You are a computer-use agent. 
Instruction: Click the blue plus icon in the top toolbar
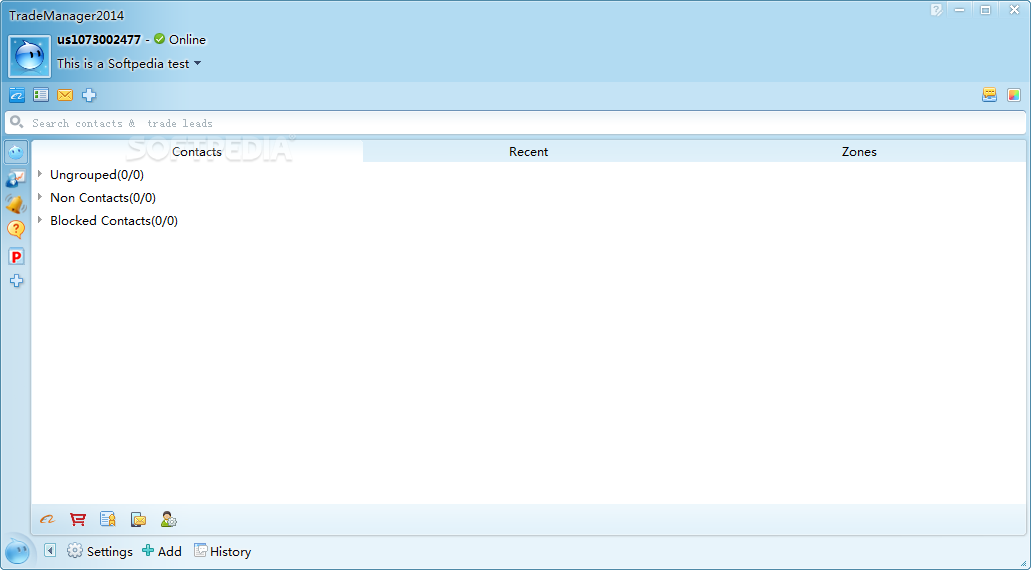89,95
